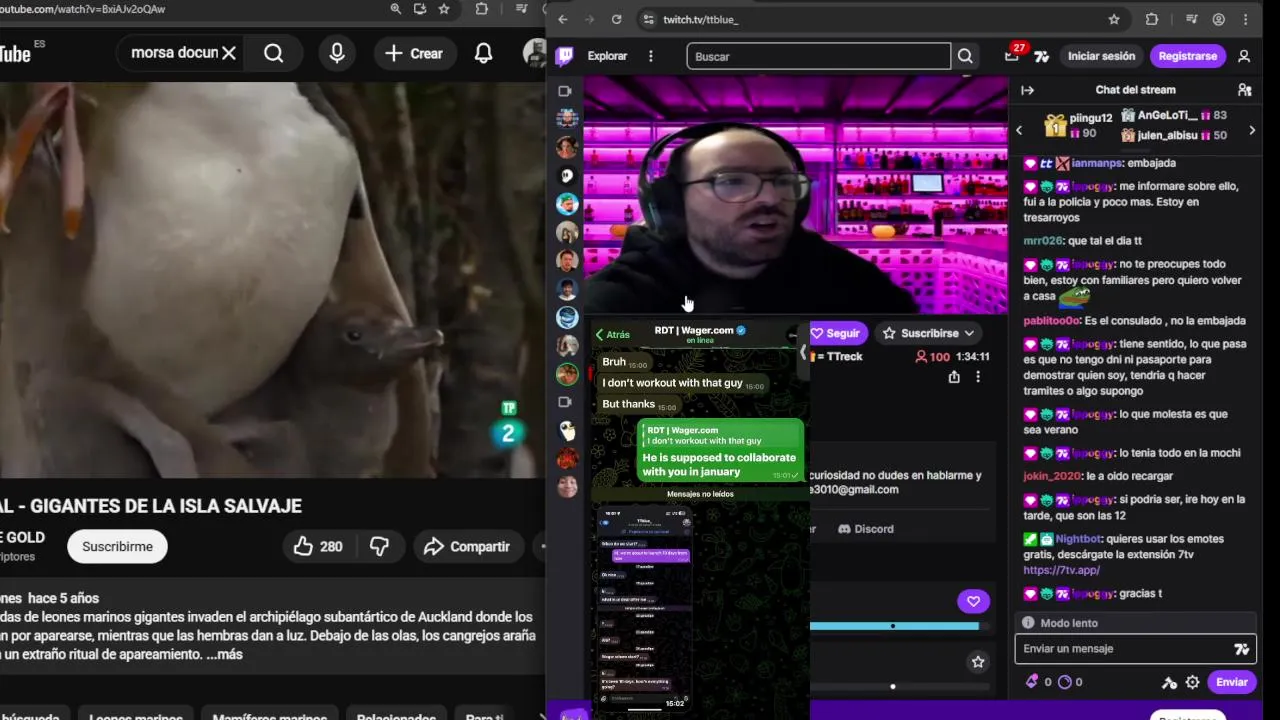Click the YouTube Crear button
The image size is (1280, 720).
[414, 53]
